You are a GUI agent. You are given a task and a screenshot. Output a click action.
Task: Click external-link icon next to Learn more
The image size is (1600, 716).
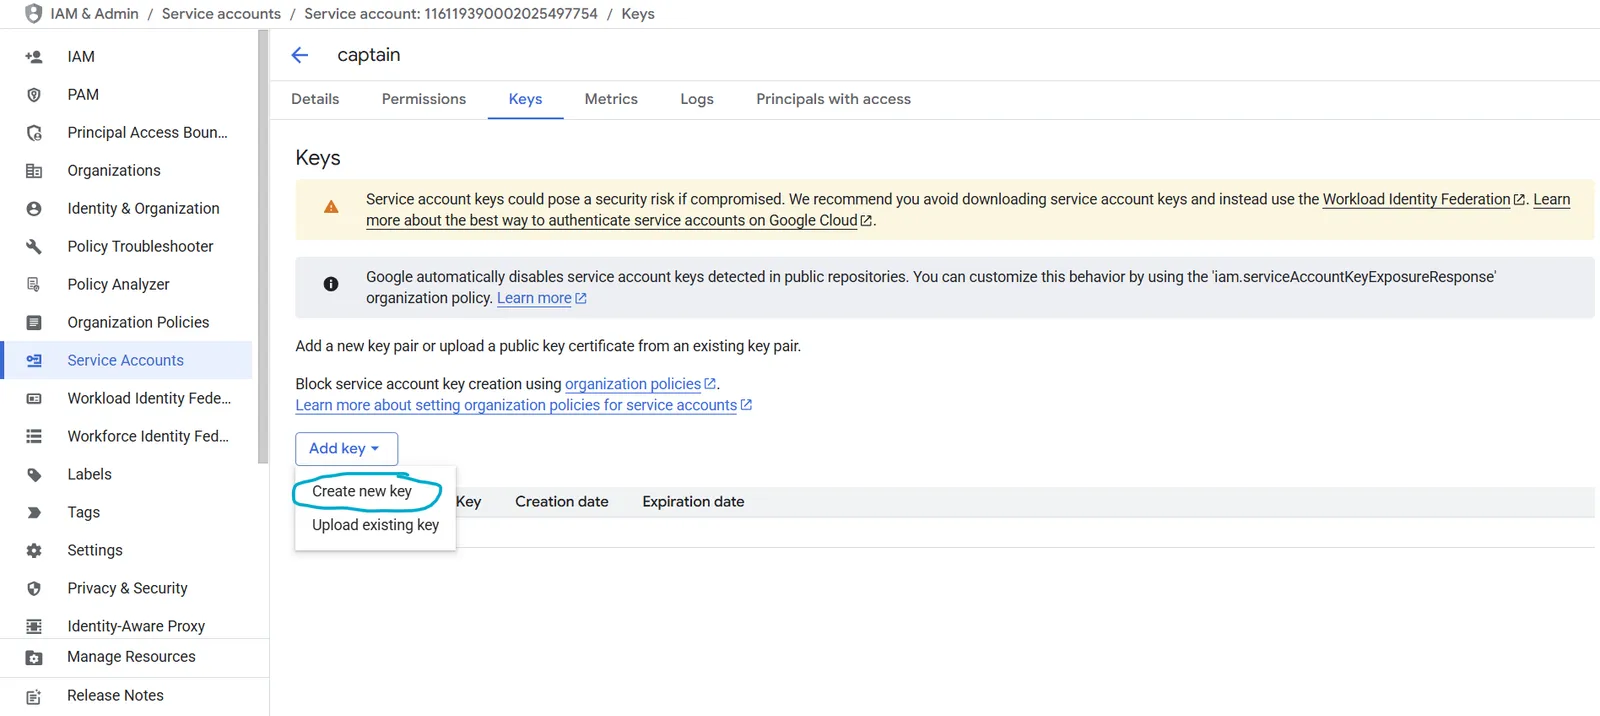[x=581, y=299]
